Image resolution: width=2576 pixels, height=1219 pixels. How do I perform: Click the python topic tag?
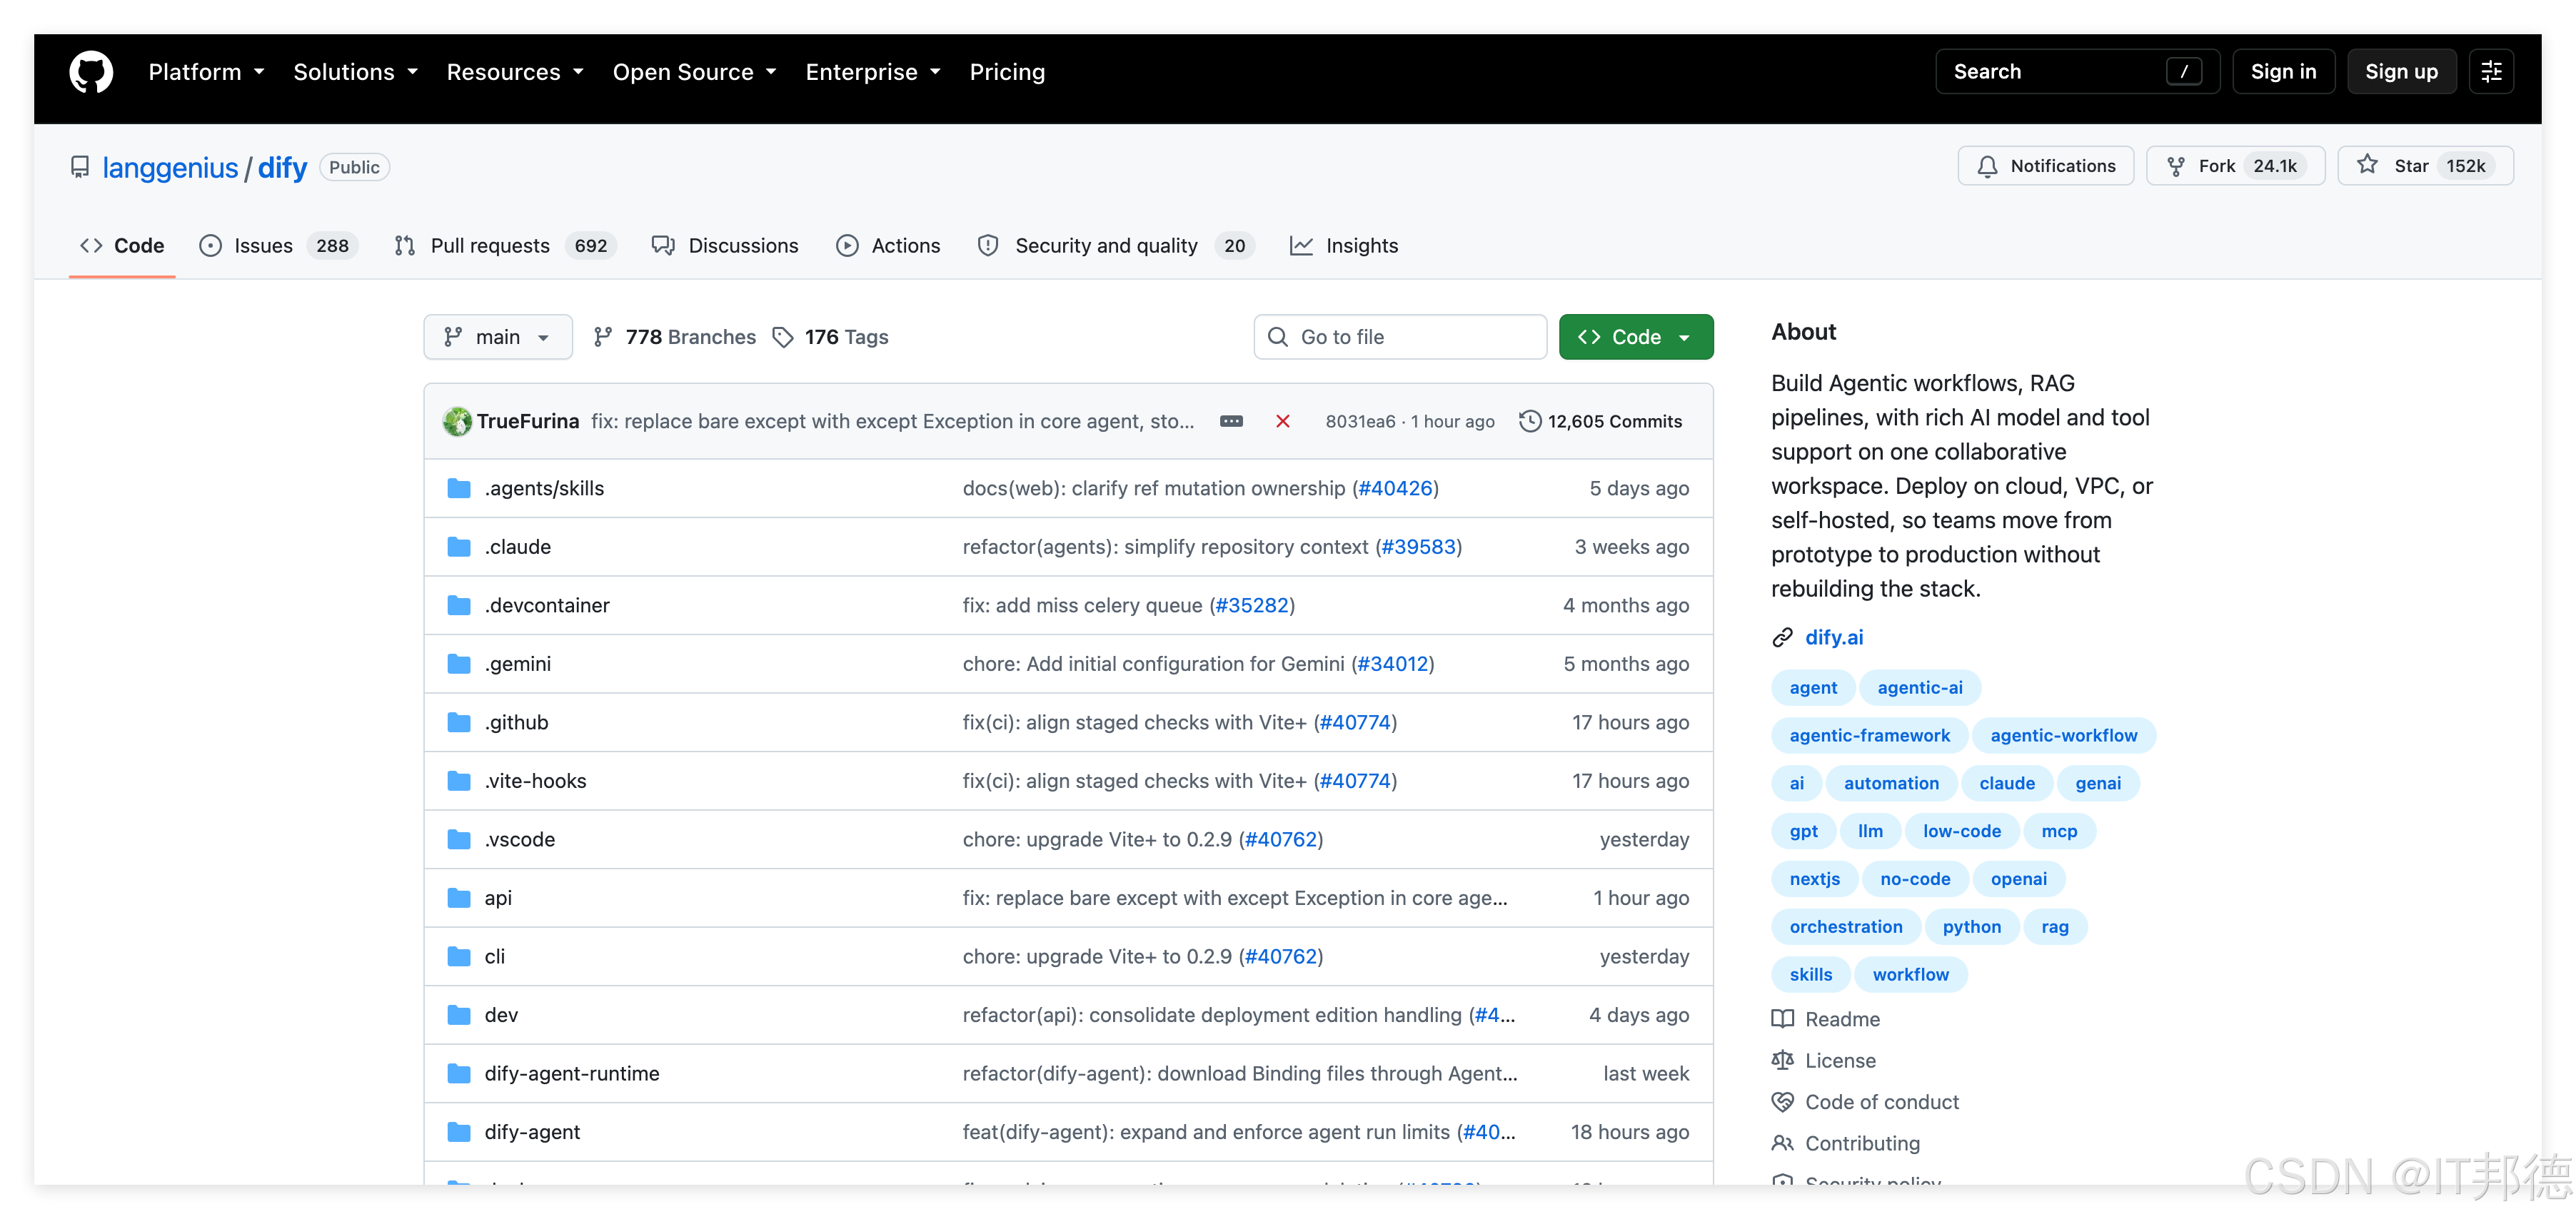click(x=1971, y=927)
